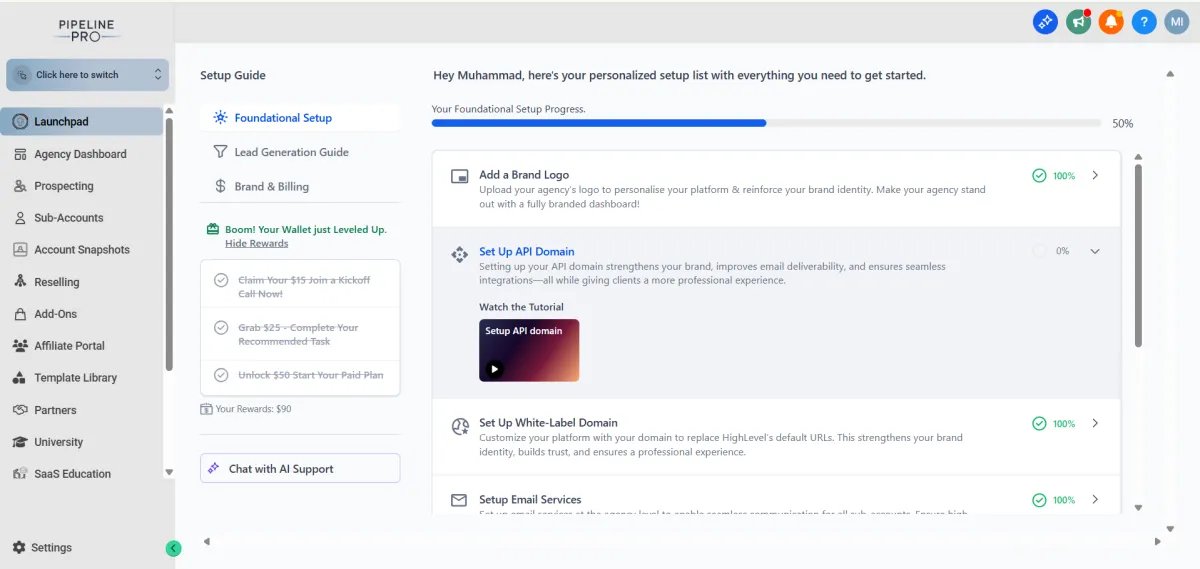The width and height of the screenshot is (1200, 569).
Task: Open the Click here to switch dropdown
Action: pos(87,74)
